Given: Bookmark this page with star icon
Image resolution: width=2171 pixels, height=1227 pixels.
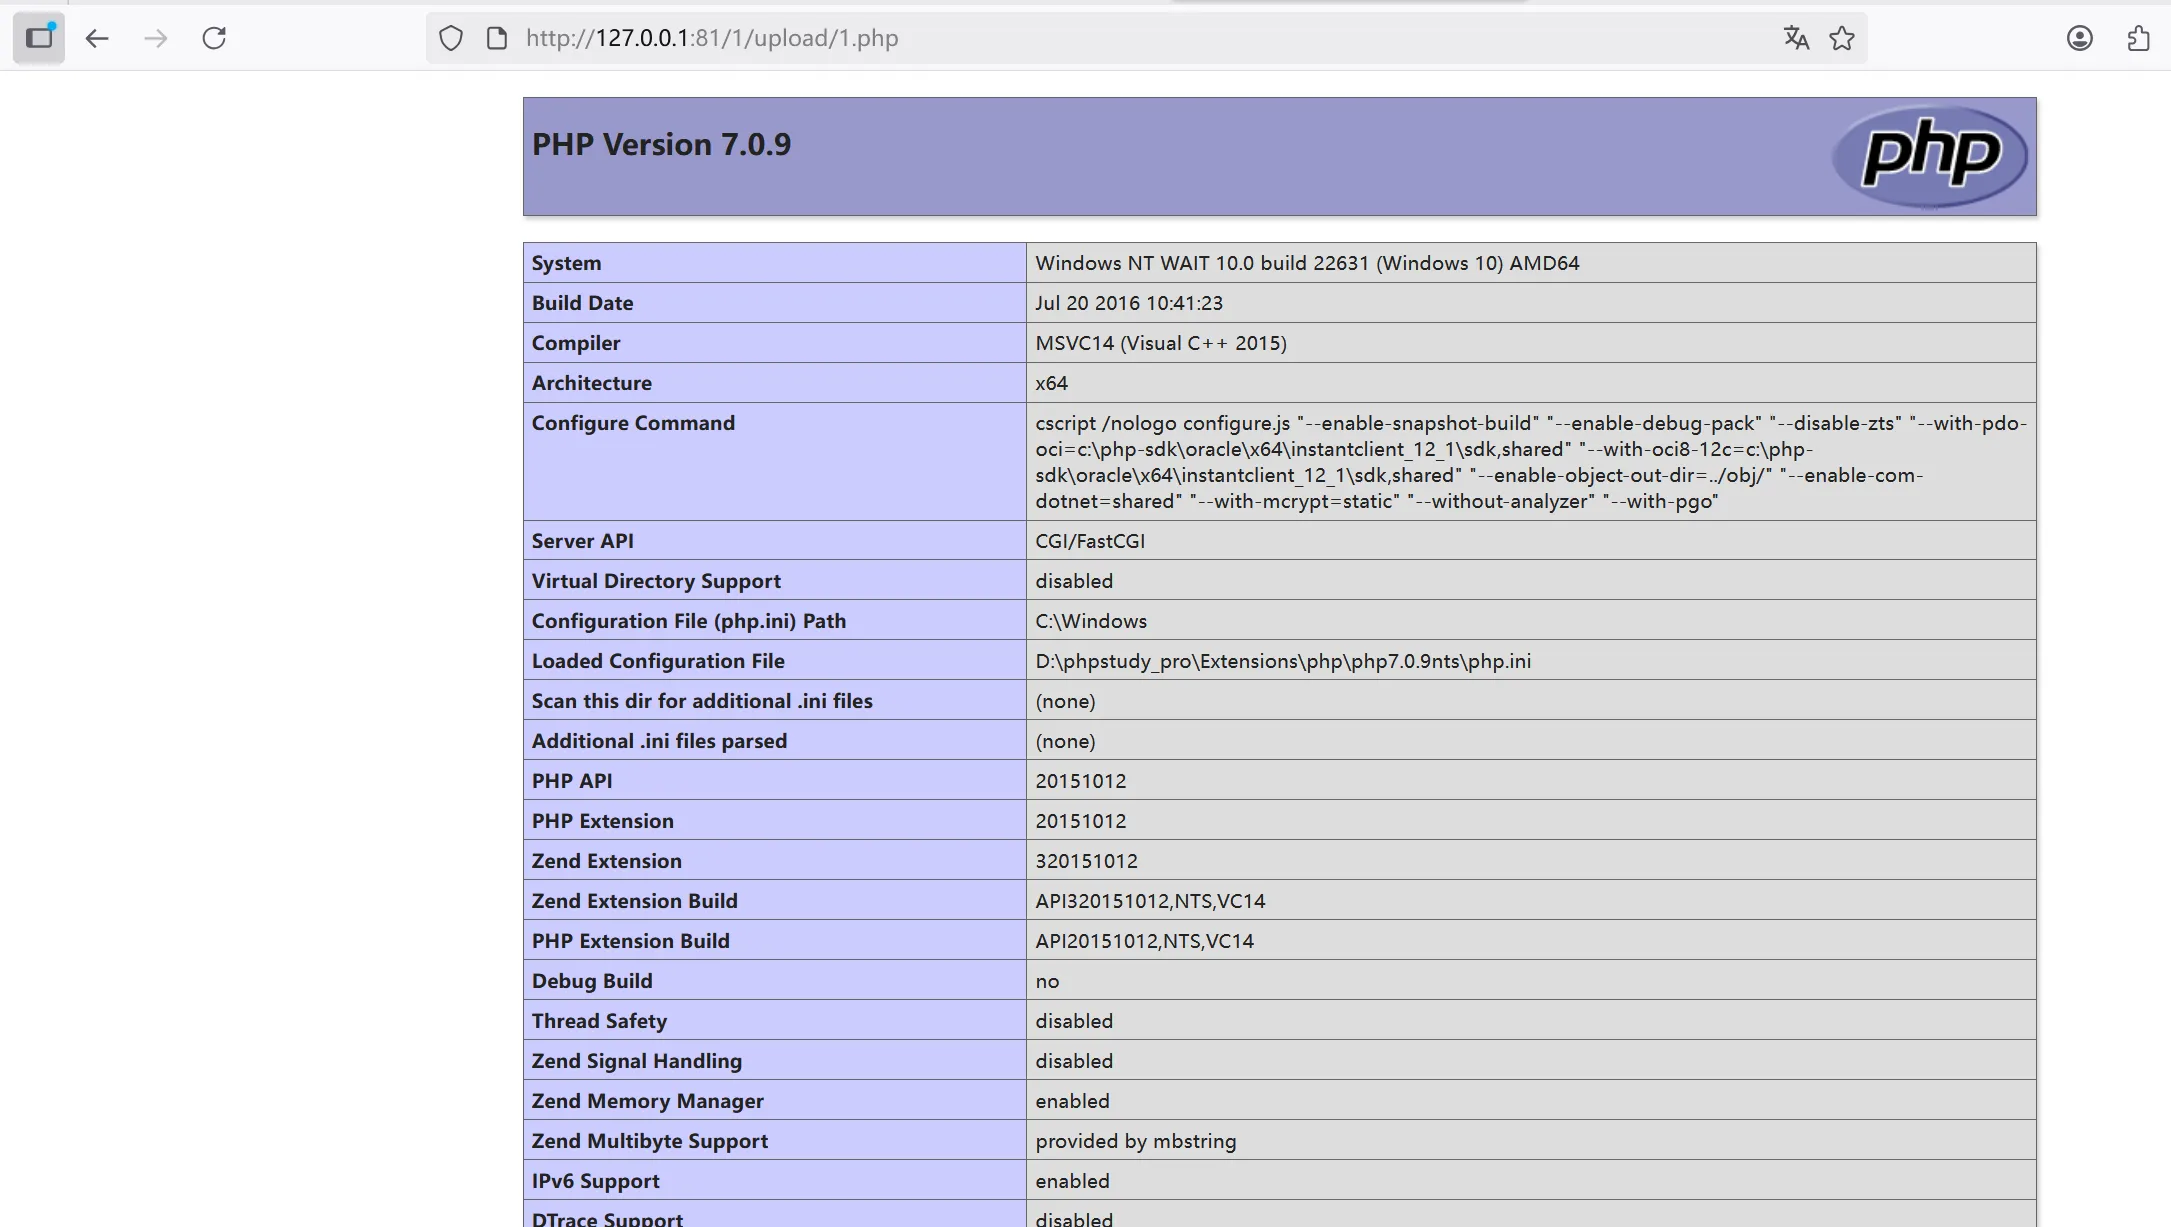Looking at the screenshot, I should click(x=1842, y=38).
